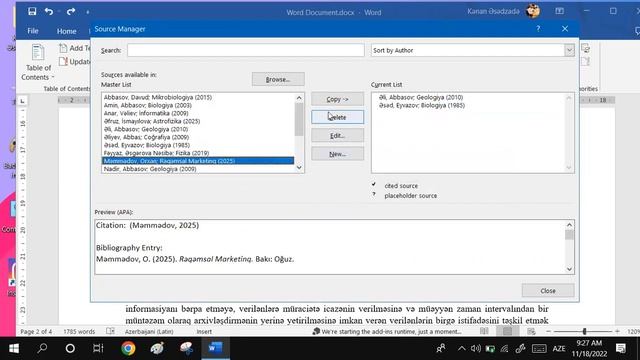This screenshot has width=640, height=360.
Task: Open Cortana circle icon
Action: pyautogui.click(x=70, y=348)
